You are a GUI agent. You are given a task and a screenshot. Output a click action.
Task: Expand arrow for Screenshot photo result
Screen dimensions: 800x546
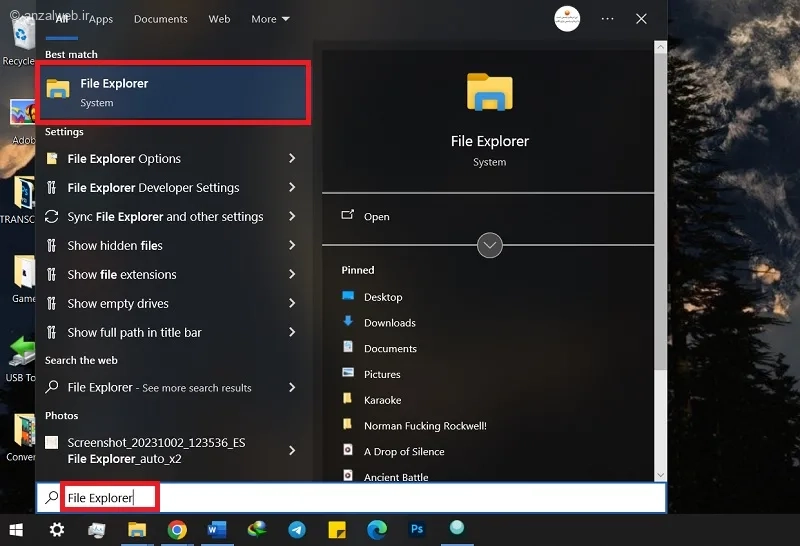(x=292, y=451)
